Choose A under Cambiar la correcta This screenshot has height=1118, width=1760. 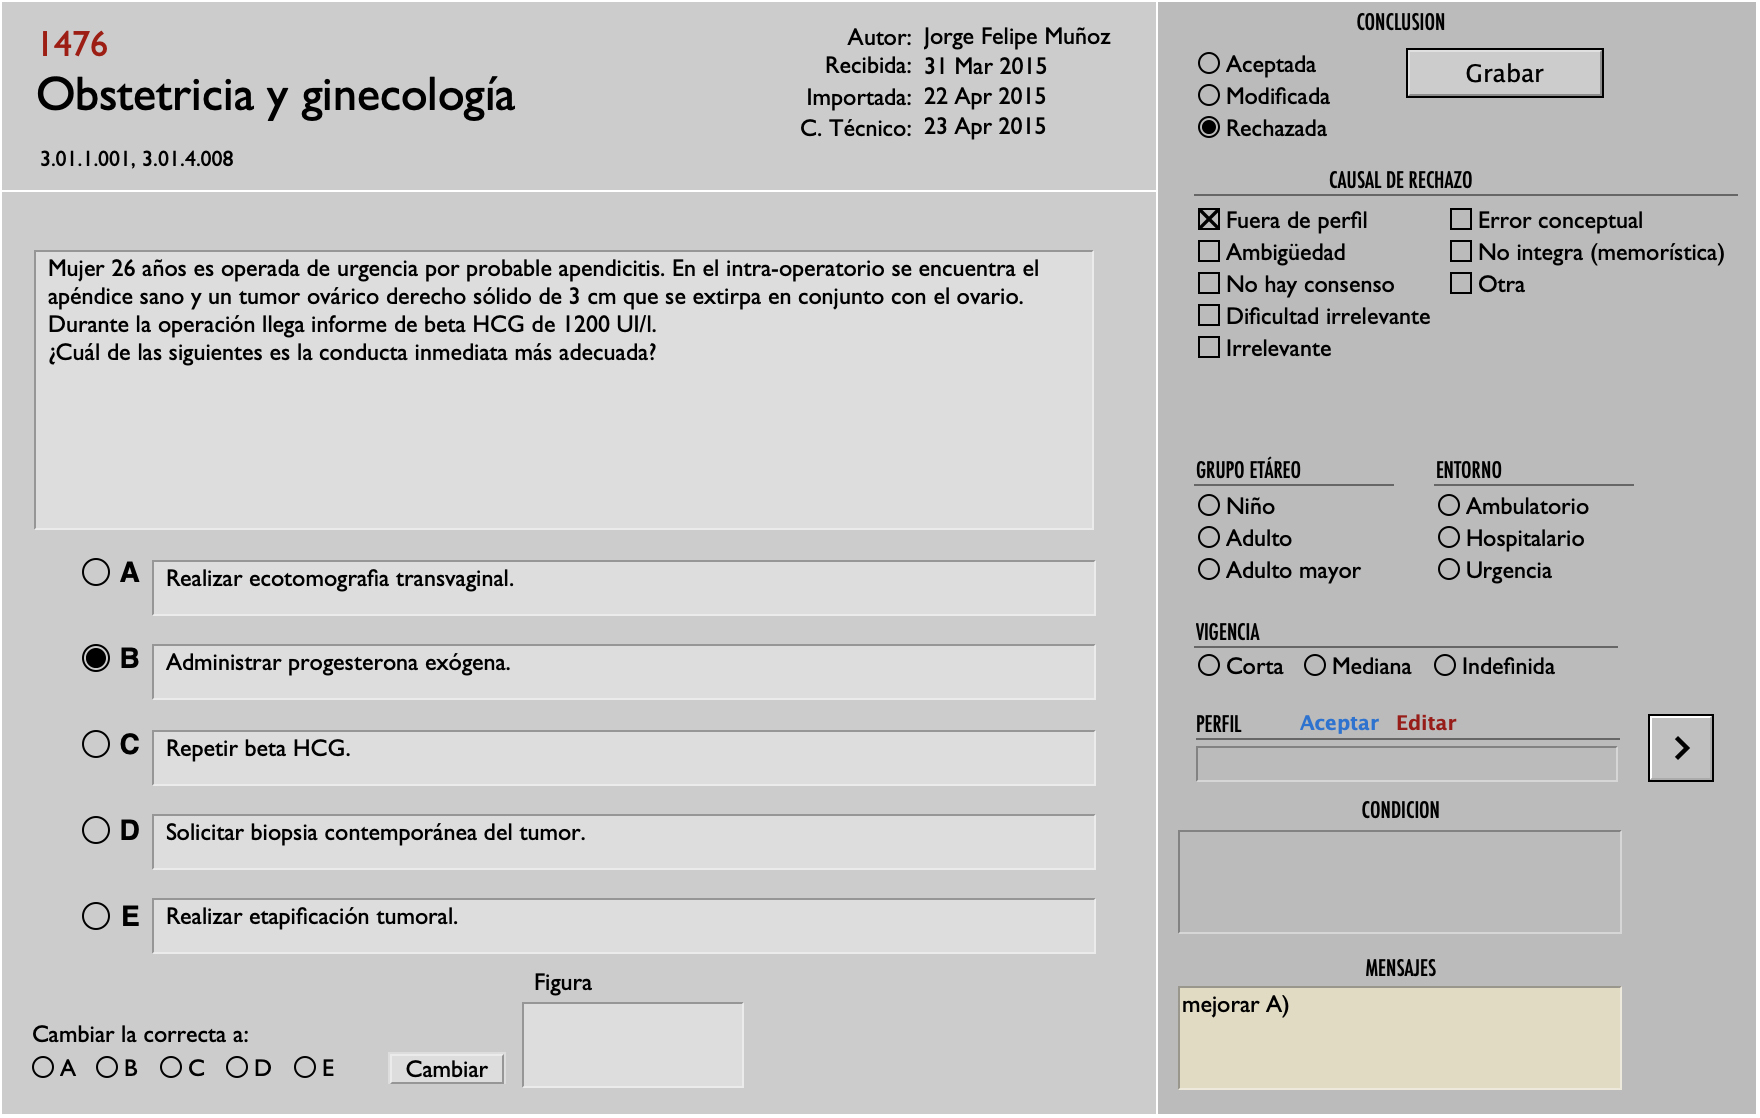pos(43,1068)
